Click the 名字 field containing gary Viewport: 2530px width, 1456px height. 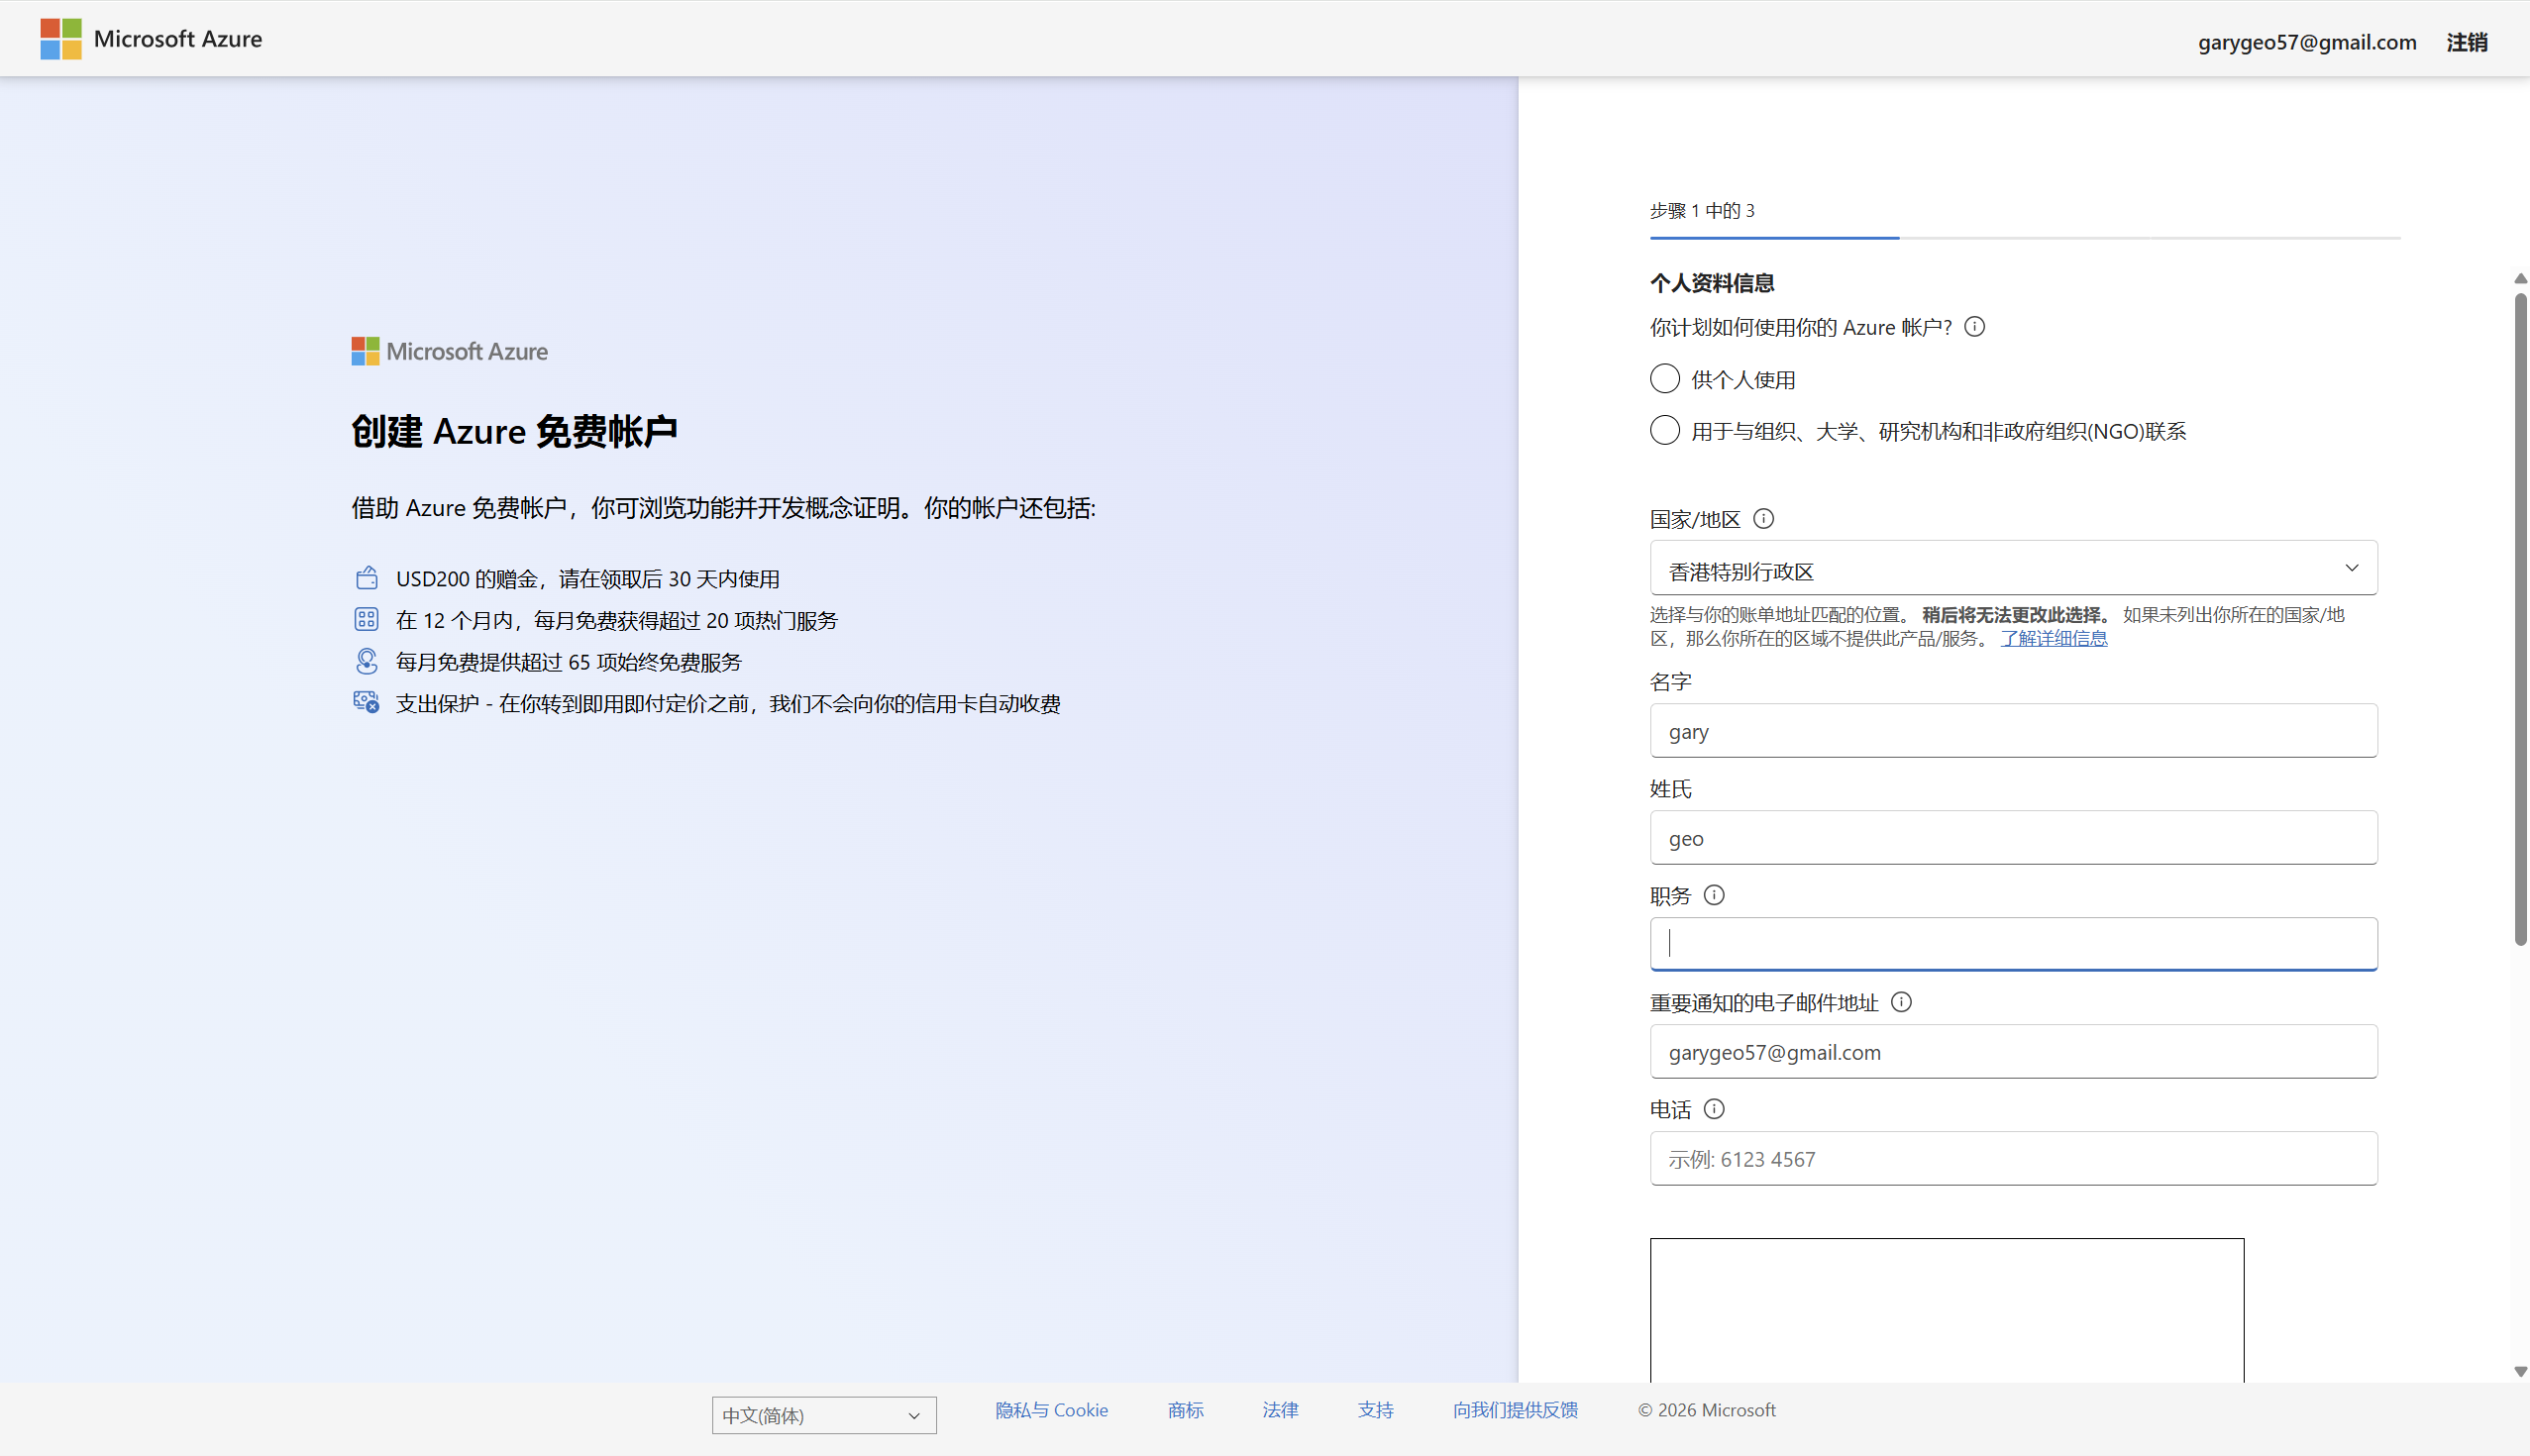pos(2013,731)
